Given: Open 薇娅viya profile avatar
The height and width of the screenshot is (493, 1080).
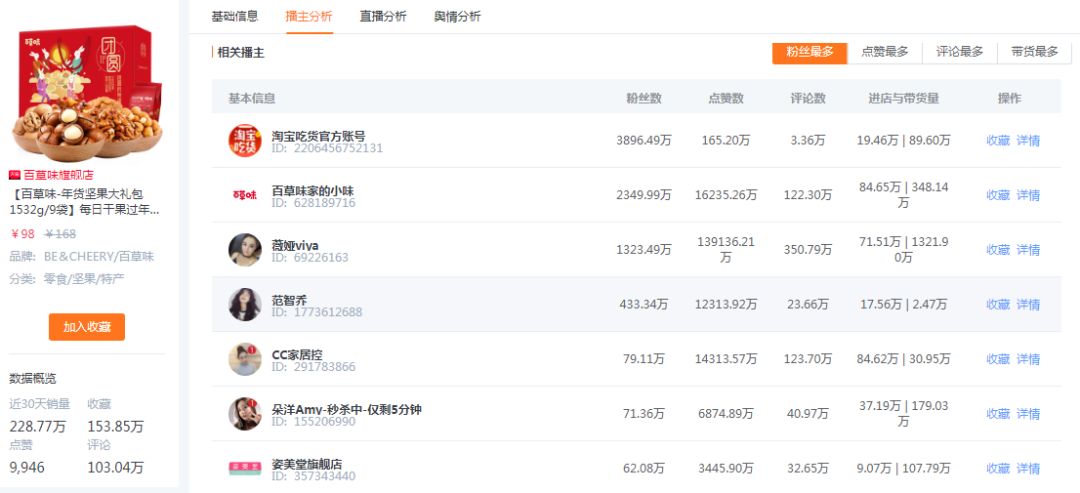Looking at the screenshot, I should [x=245, y=249].
